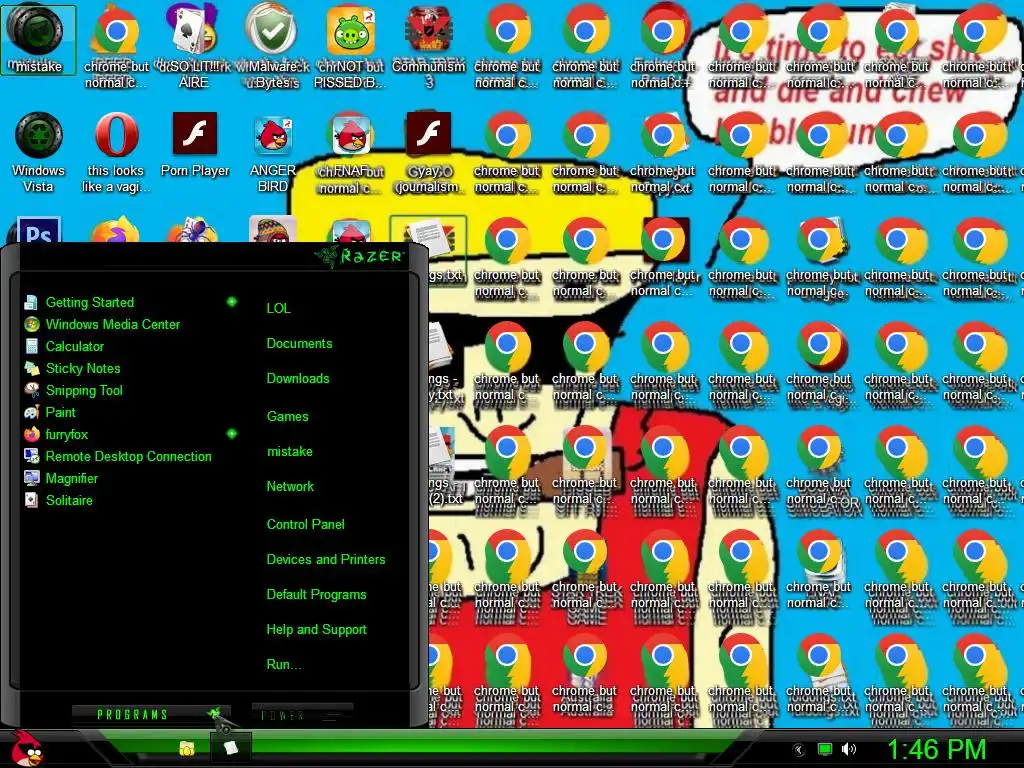The image size is (1024, 768).
Task: Click the Calculator icon in start menu
Action: point(31,347)
